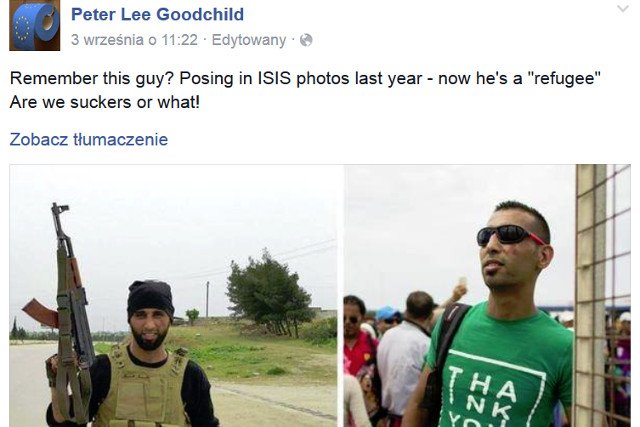Open the left photo with the armed man
The width and height of the screenshot is (640, 427).
[173, 296]
